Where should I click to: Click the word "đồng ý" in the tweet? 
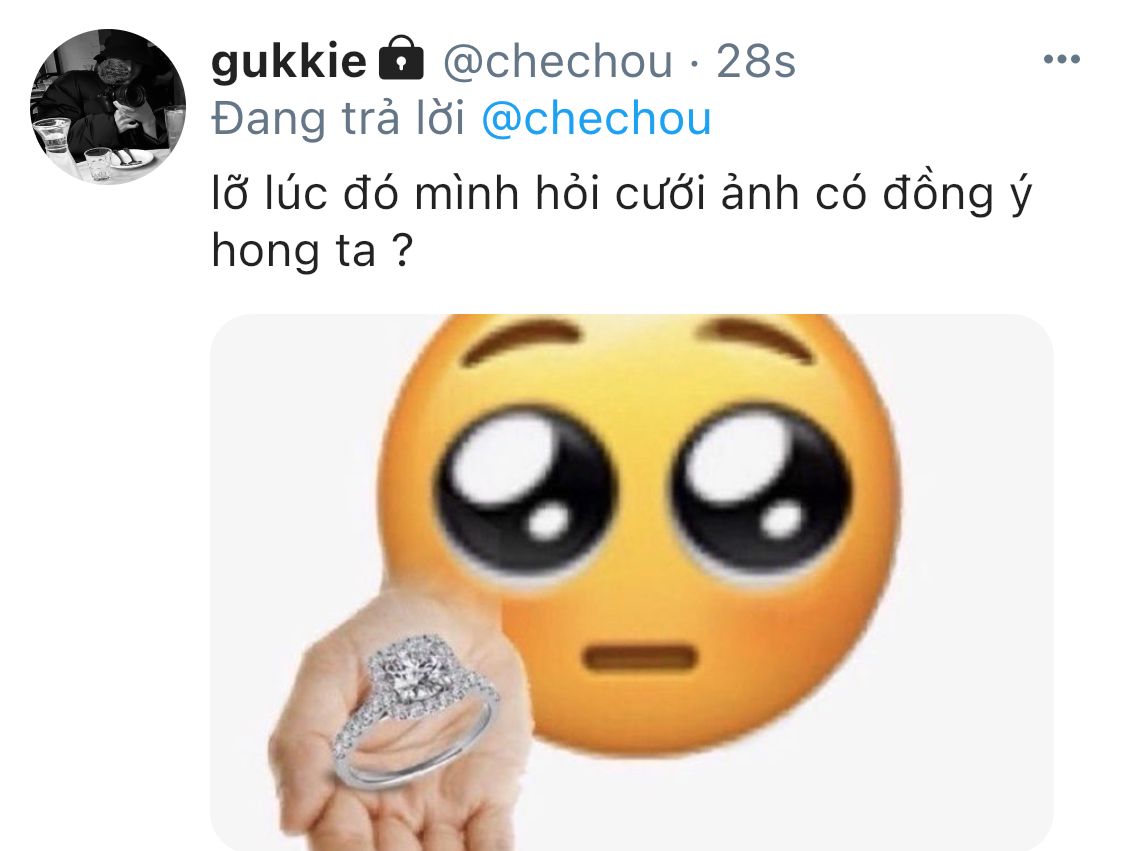[957, 194]
